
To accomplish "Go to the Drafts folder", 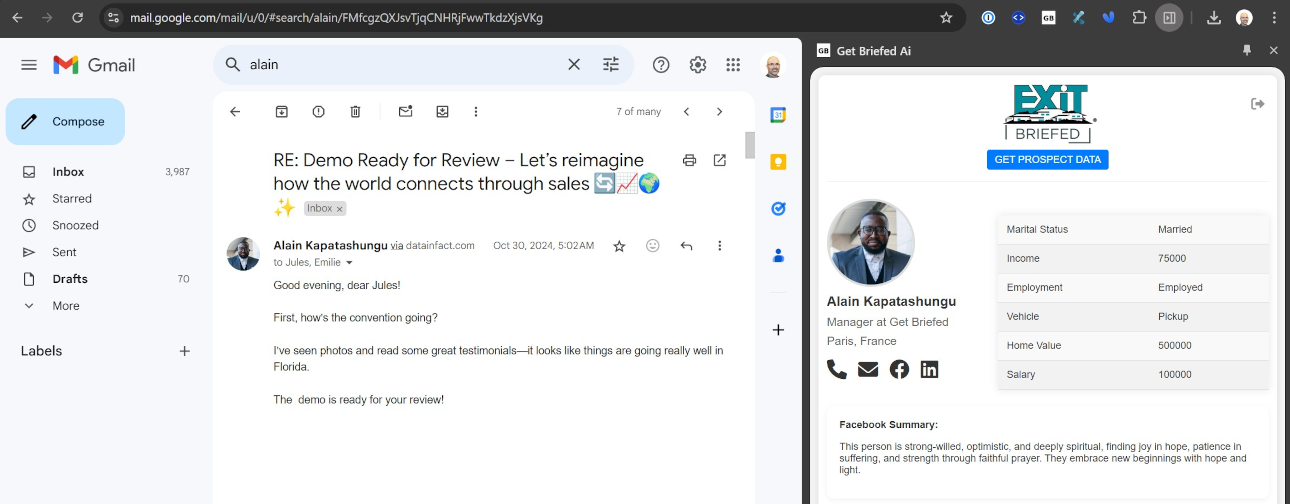I will [70, 279].
